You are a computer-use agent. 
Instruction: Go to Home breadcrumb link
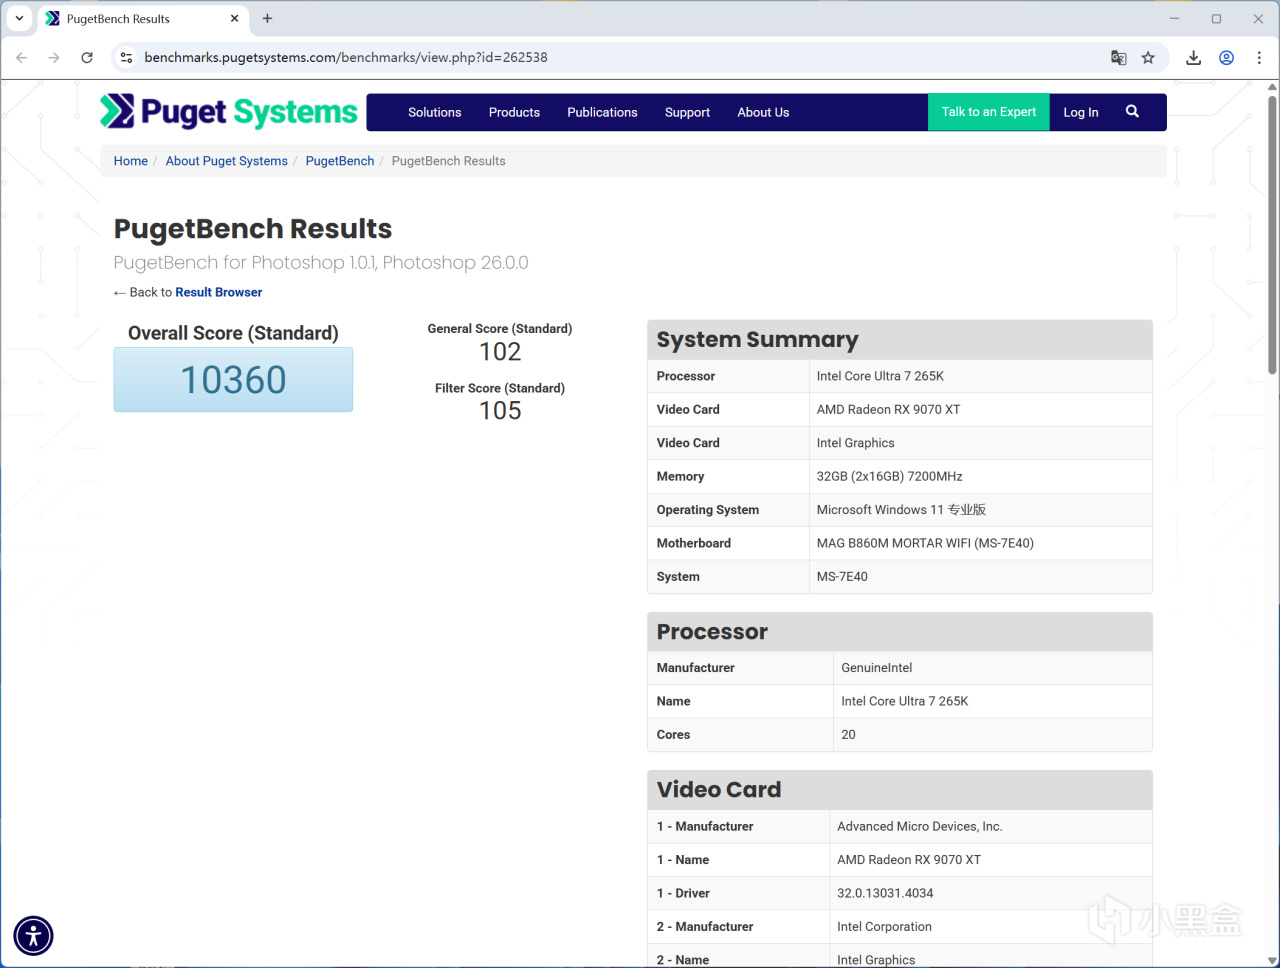(x=131, y=161)
